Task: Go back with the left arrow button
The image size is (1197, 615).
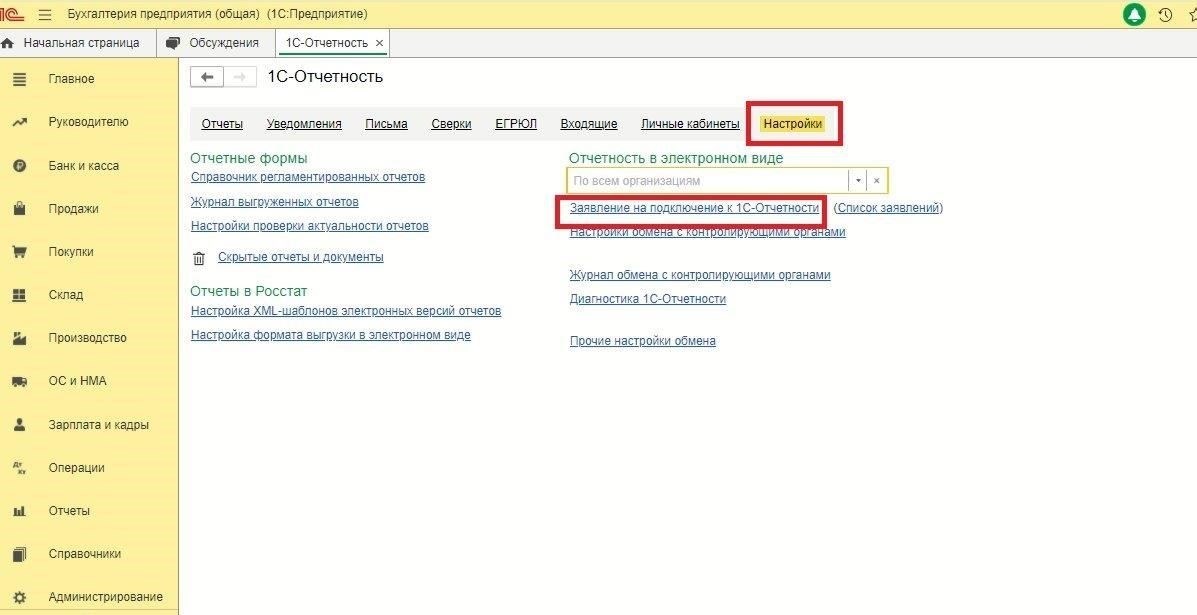Action: [206, 77]
